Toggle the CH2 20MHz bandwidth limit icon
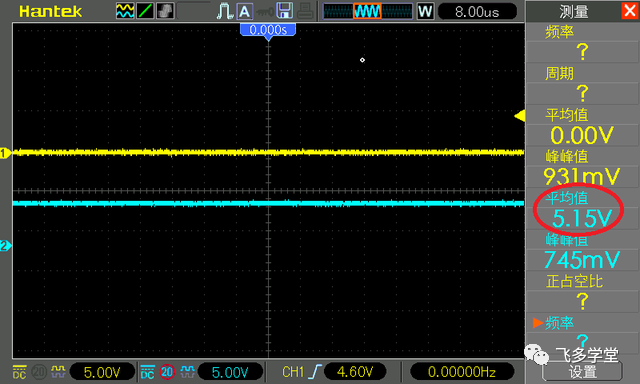640x384 pixels. pyautogui.click(x=167, y=372)
